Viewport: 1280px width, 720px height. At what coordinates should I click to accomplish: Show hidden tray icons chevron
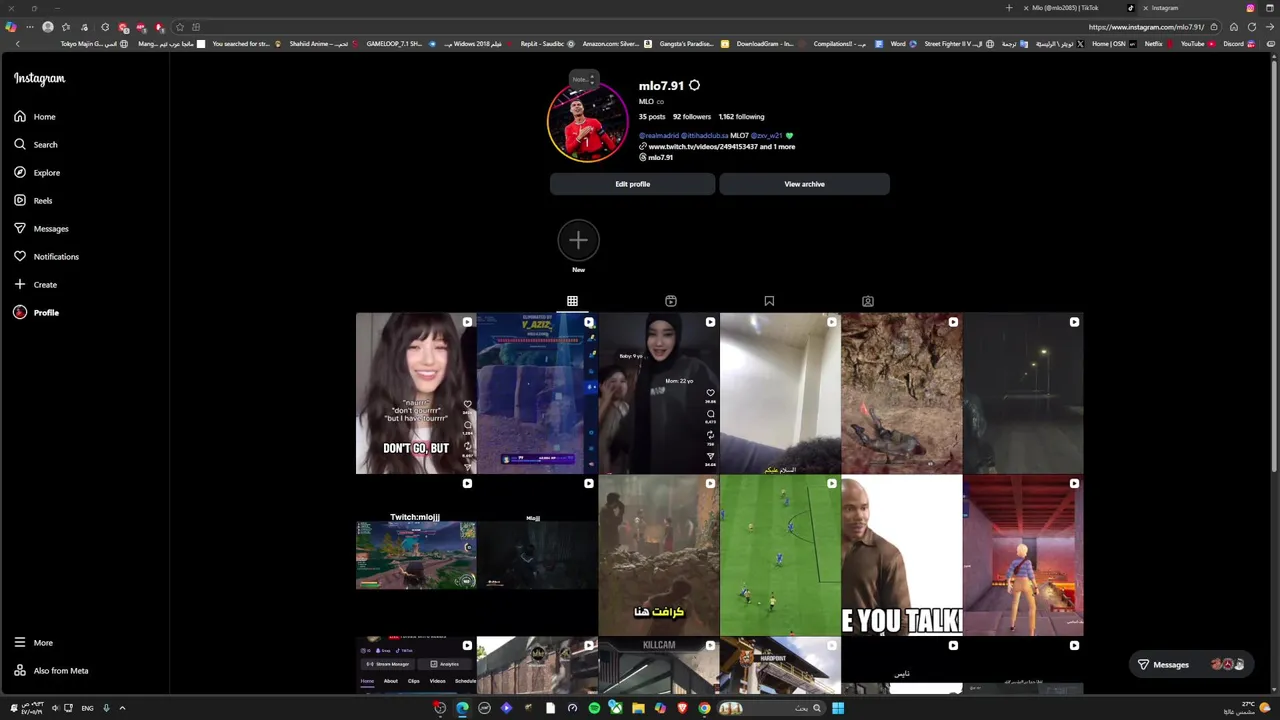tap(122, 708)
